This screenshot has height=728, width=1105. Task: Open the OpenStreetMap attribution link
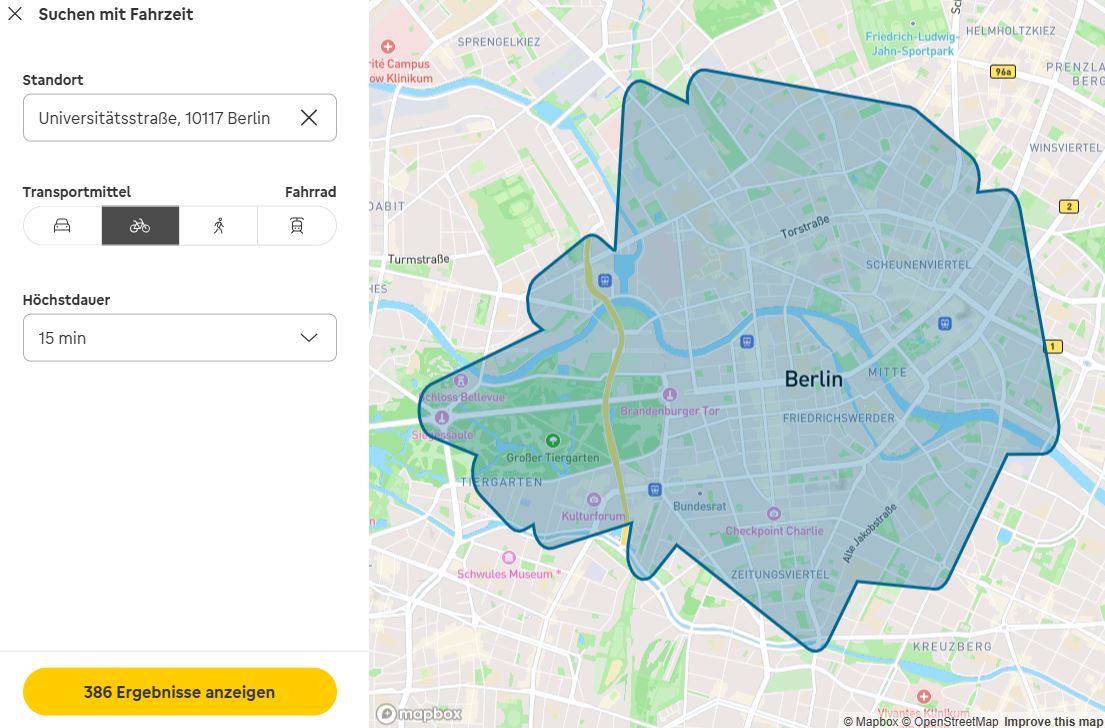(949, 721)
